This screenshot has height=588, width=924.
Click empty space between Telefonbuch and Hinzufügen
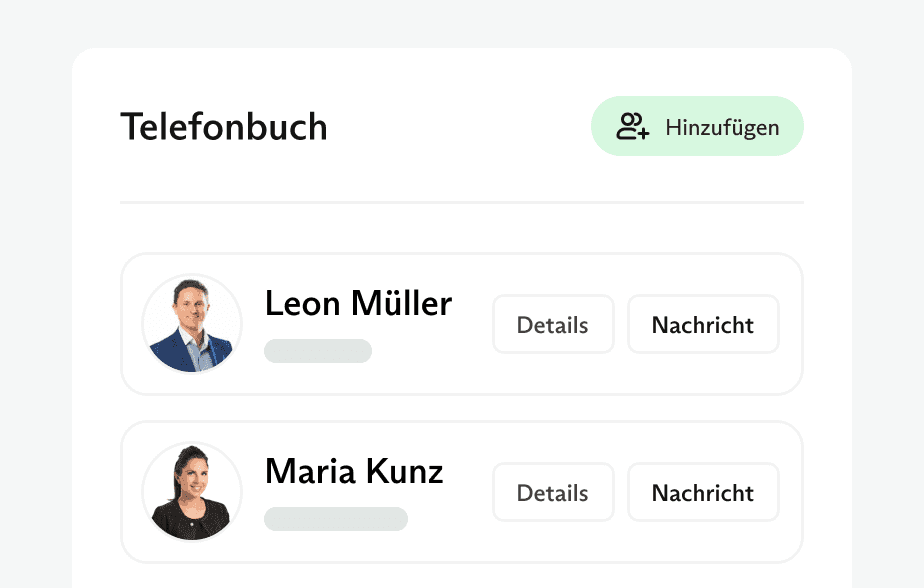[458, 127]
